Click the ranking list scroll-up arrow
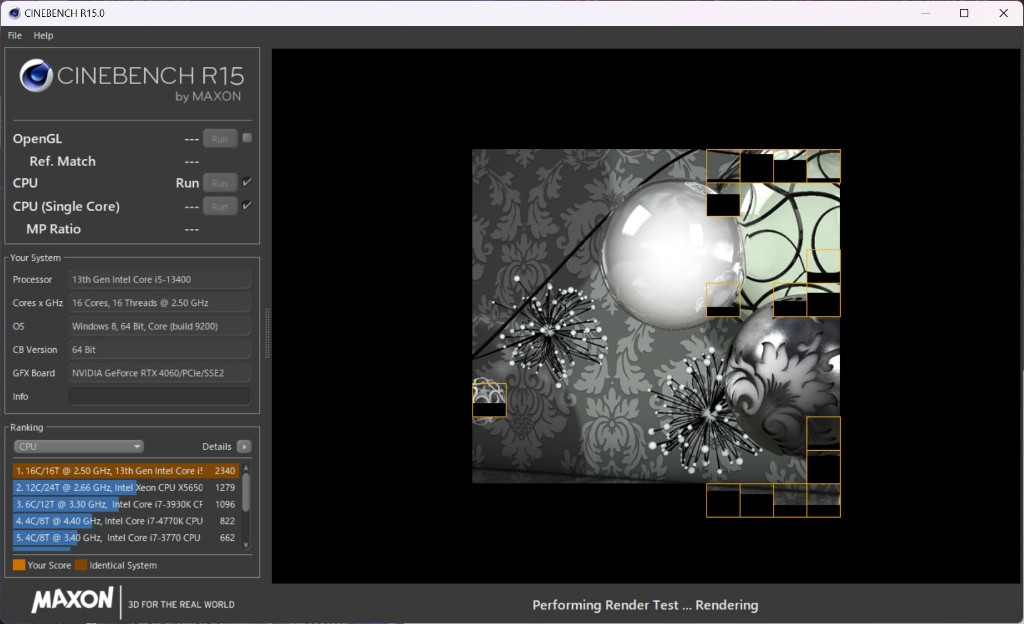This screenshot has width=1024, height=624. click(246, 466)
